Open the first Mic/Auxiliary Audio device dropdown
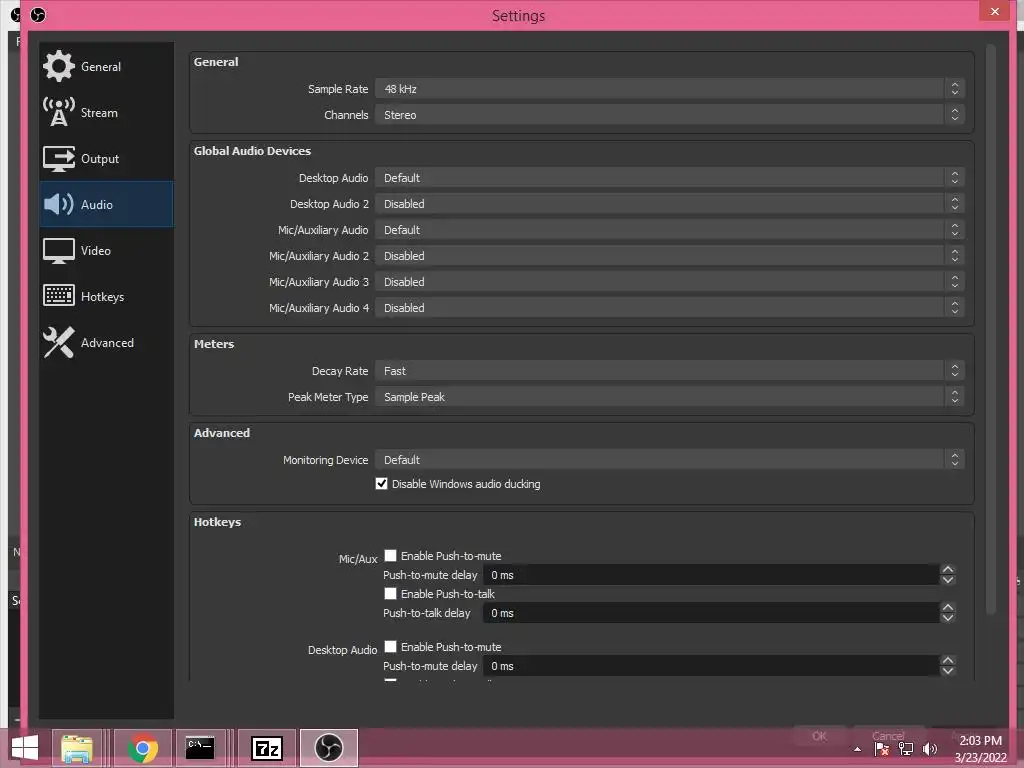Viewport: 1024px width, 768px height. (669, 230)
